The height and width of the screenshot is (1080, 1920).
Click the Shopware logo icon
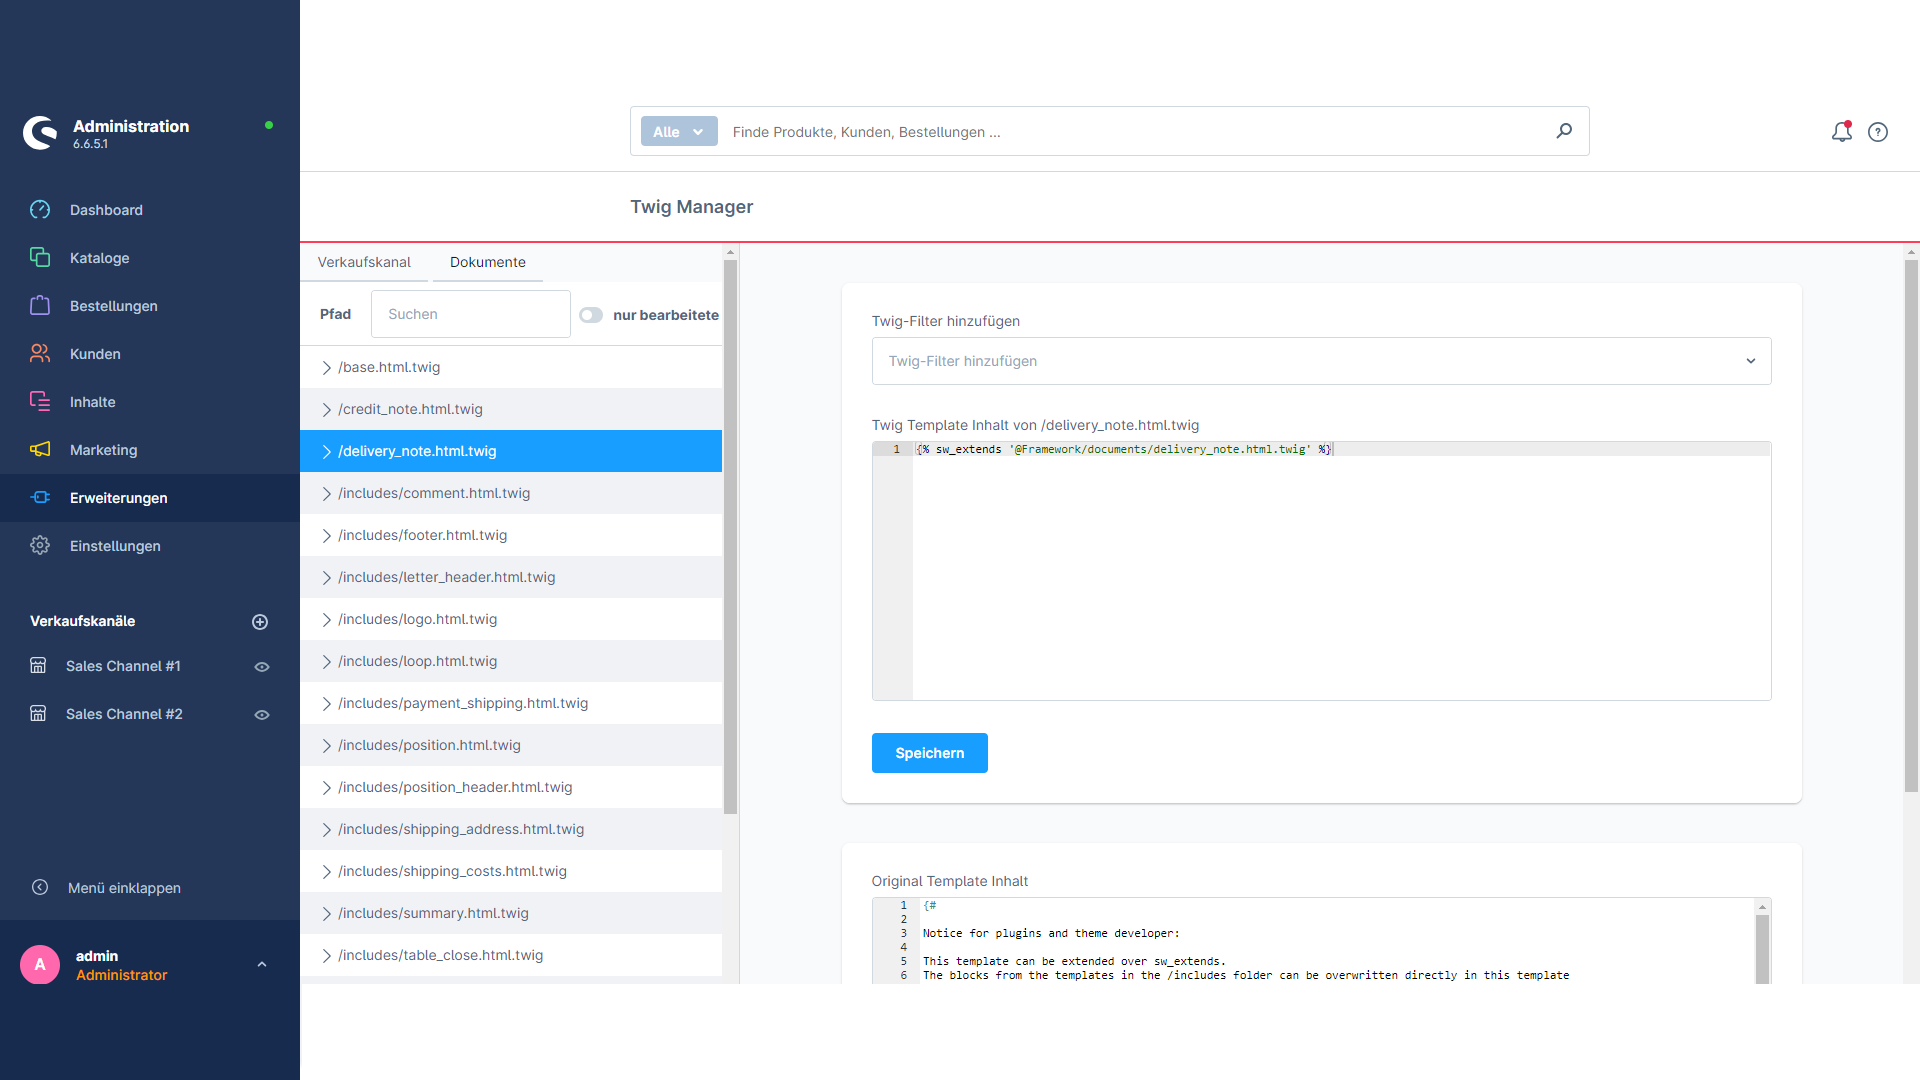pyautogui.click(x=40, y=133)
